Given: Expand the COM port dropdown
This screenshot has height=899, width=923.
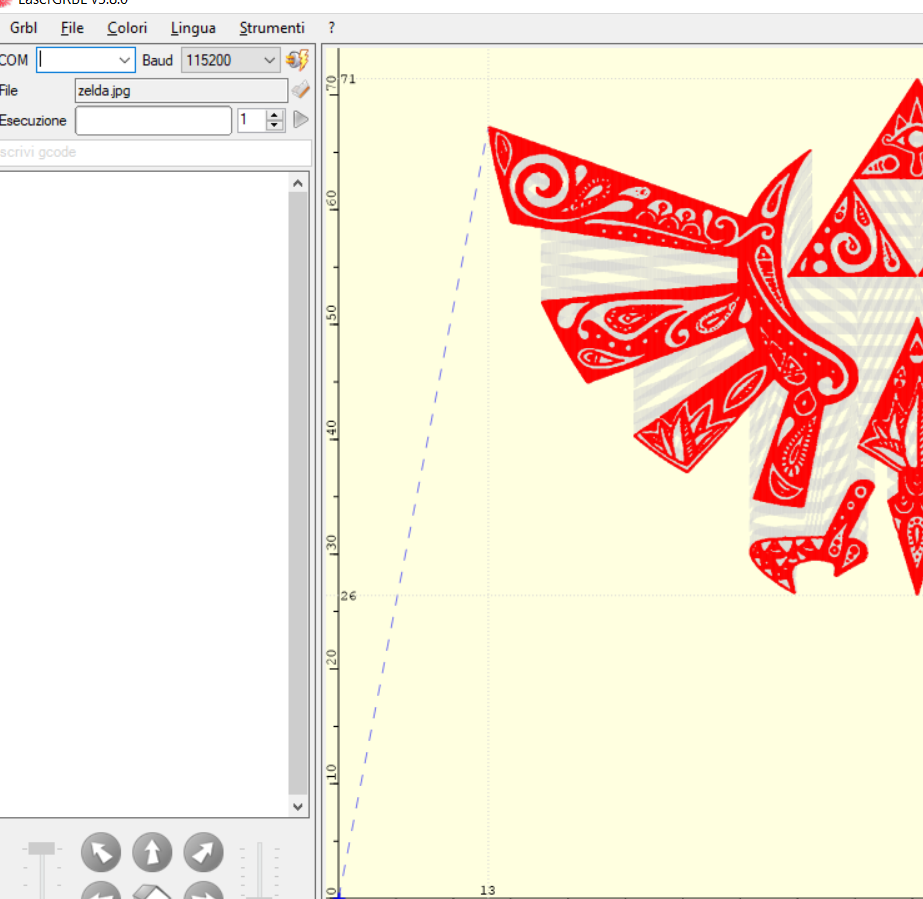Looking at the screenshot, I should tap(124, 60).
